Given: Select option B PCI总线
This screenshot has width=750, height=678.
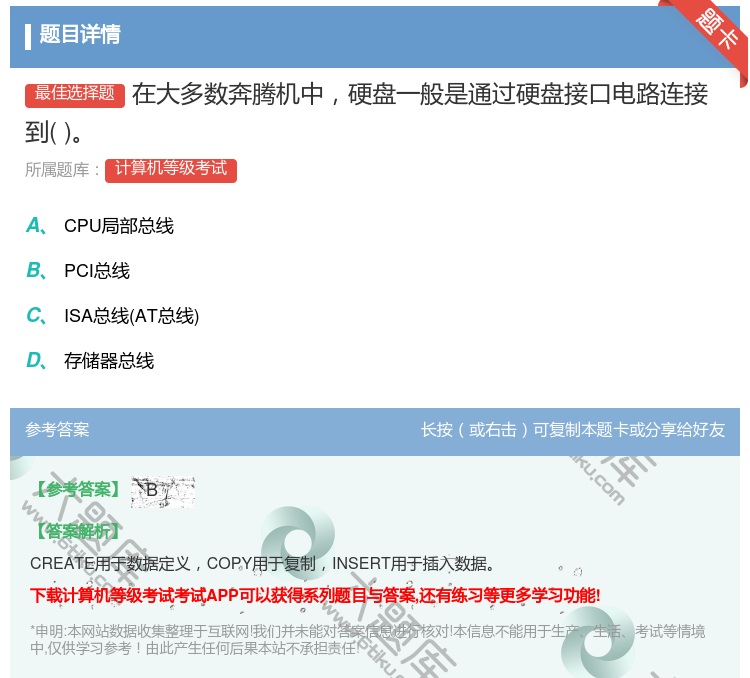Looking at the screenshot, I should coord(78,271).
